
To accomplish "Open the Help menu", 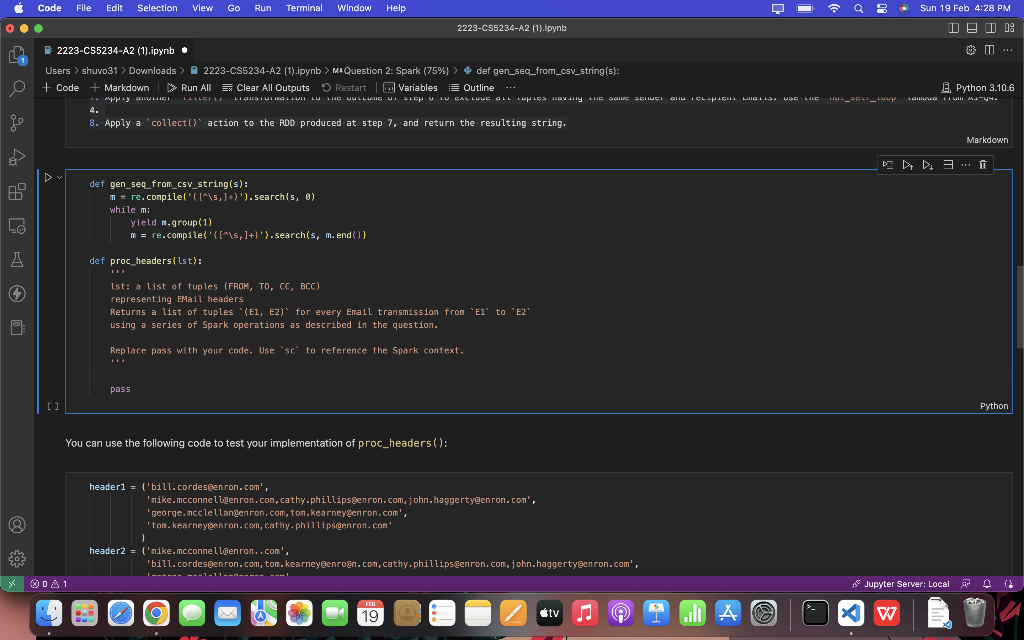I will point(396,8).
